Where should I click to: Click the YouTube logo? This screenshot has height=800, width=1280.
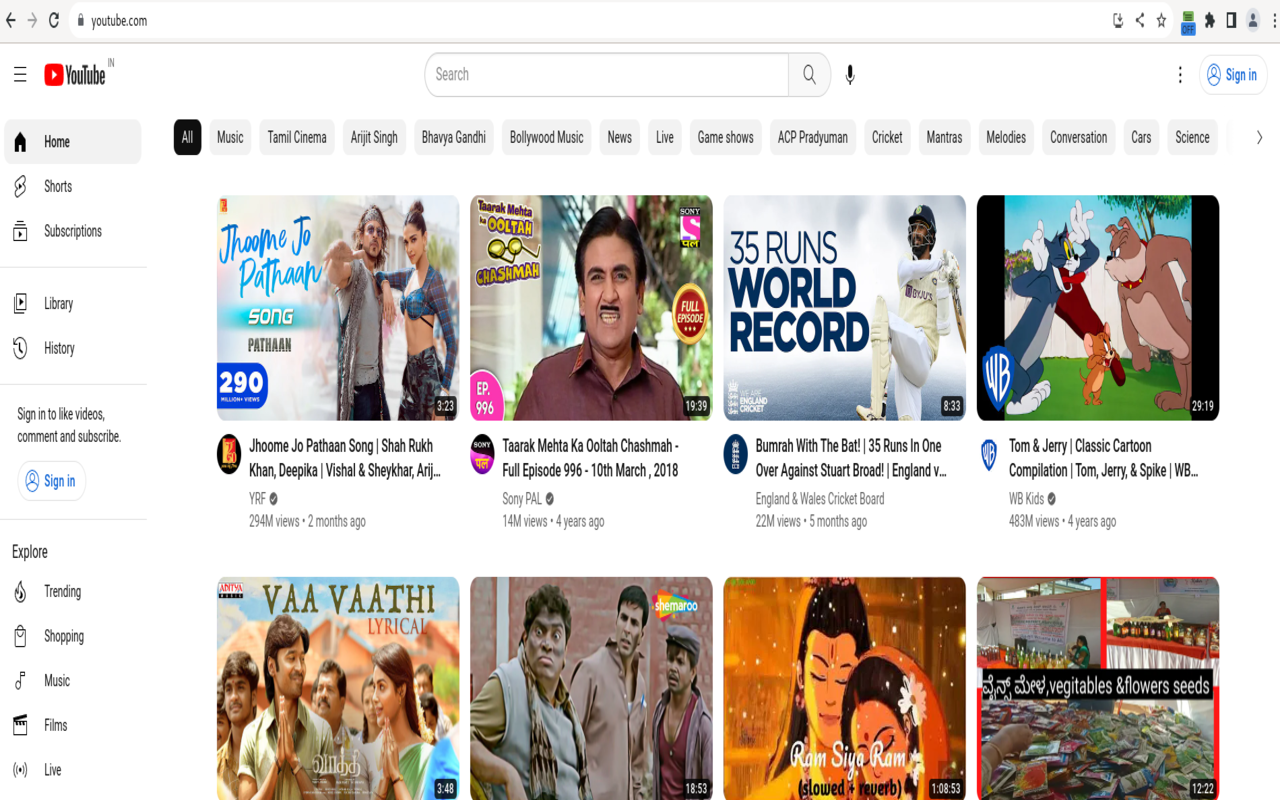point(75,75)
